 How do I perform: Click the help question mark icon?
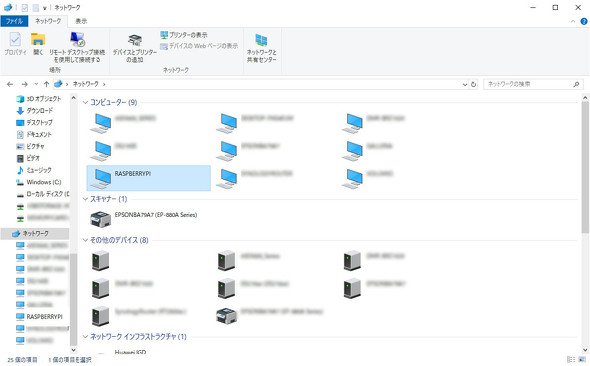584,21
